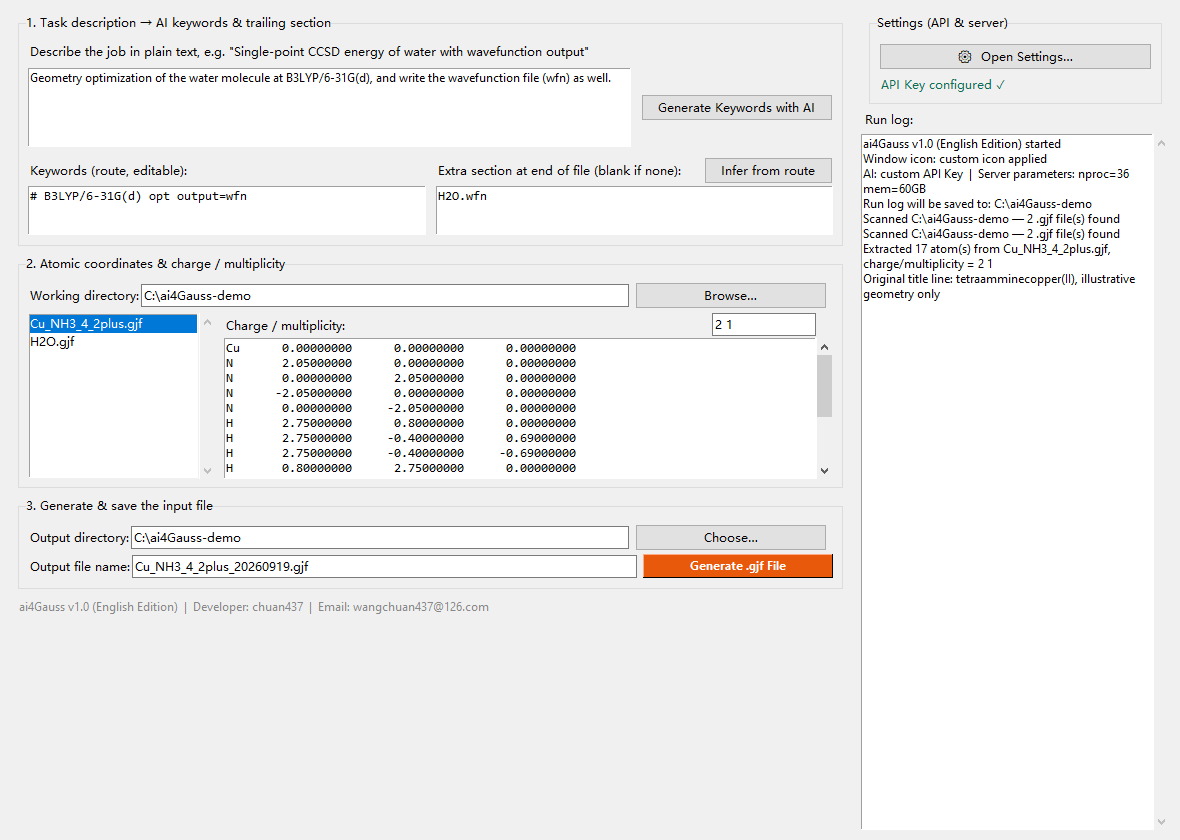Click coordinates box scroll down arrow
The height and width of the screenshot is (840, 1180).
point(824,470)
